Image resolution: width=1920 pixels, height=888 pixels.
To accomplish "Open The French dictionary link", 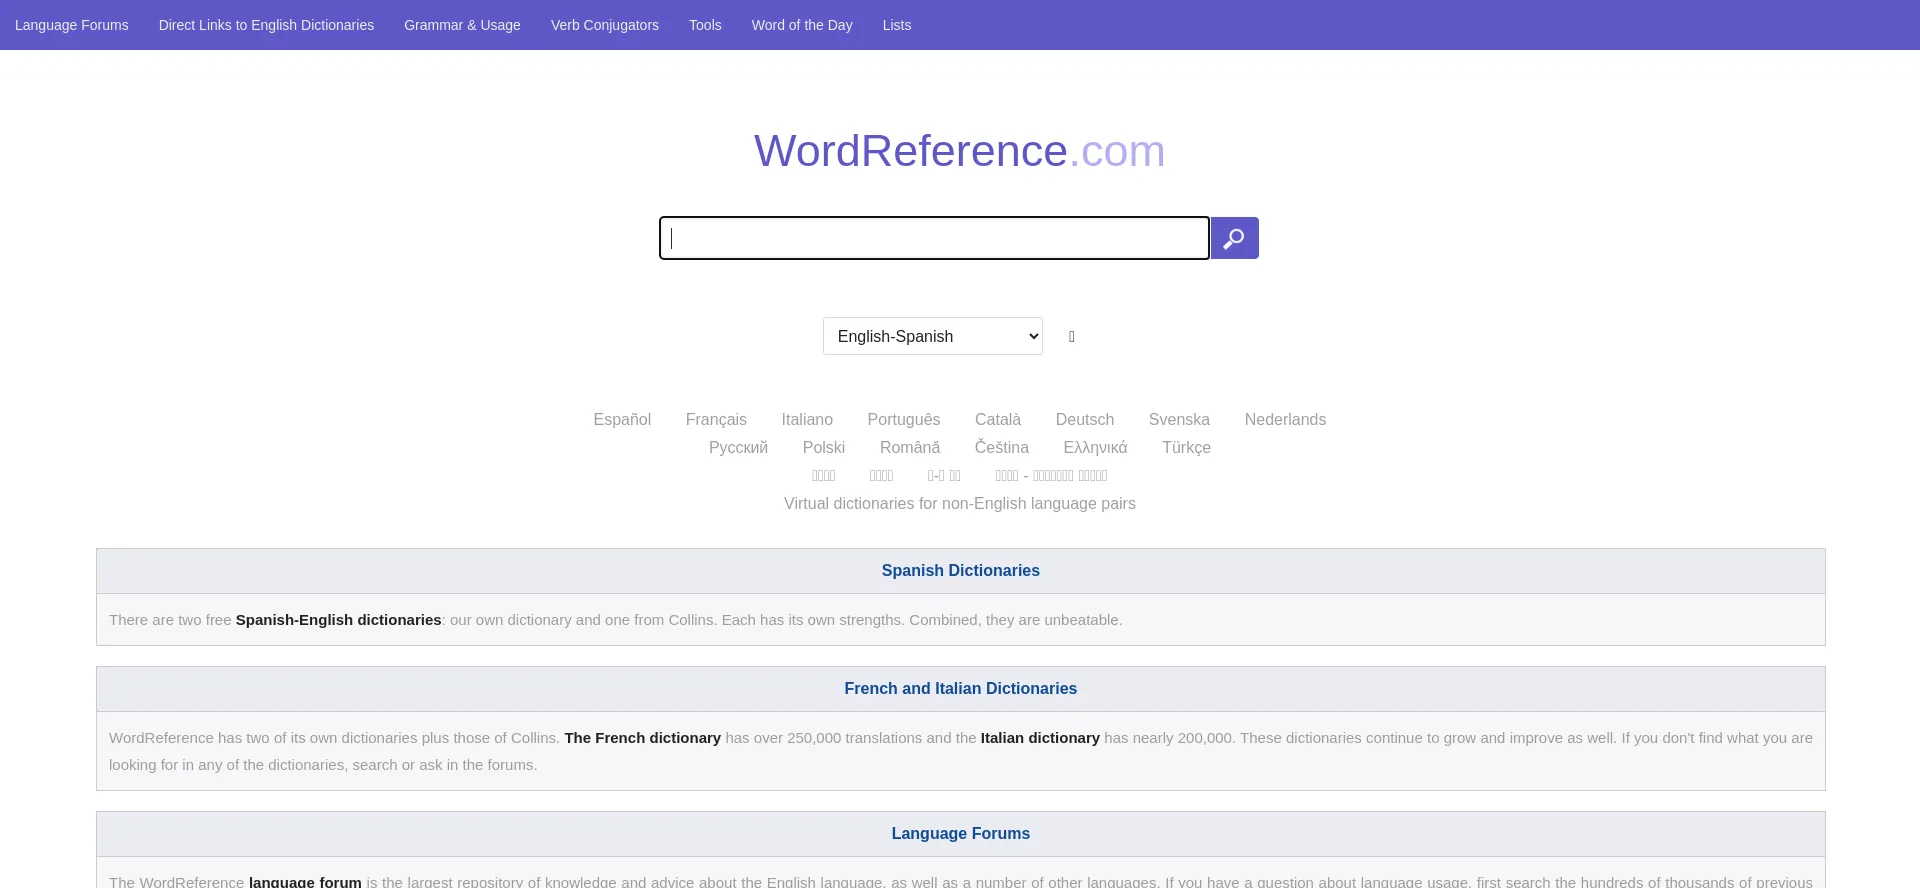I will (x=642, y=738).
